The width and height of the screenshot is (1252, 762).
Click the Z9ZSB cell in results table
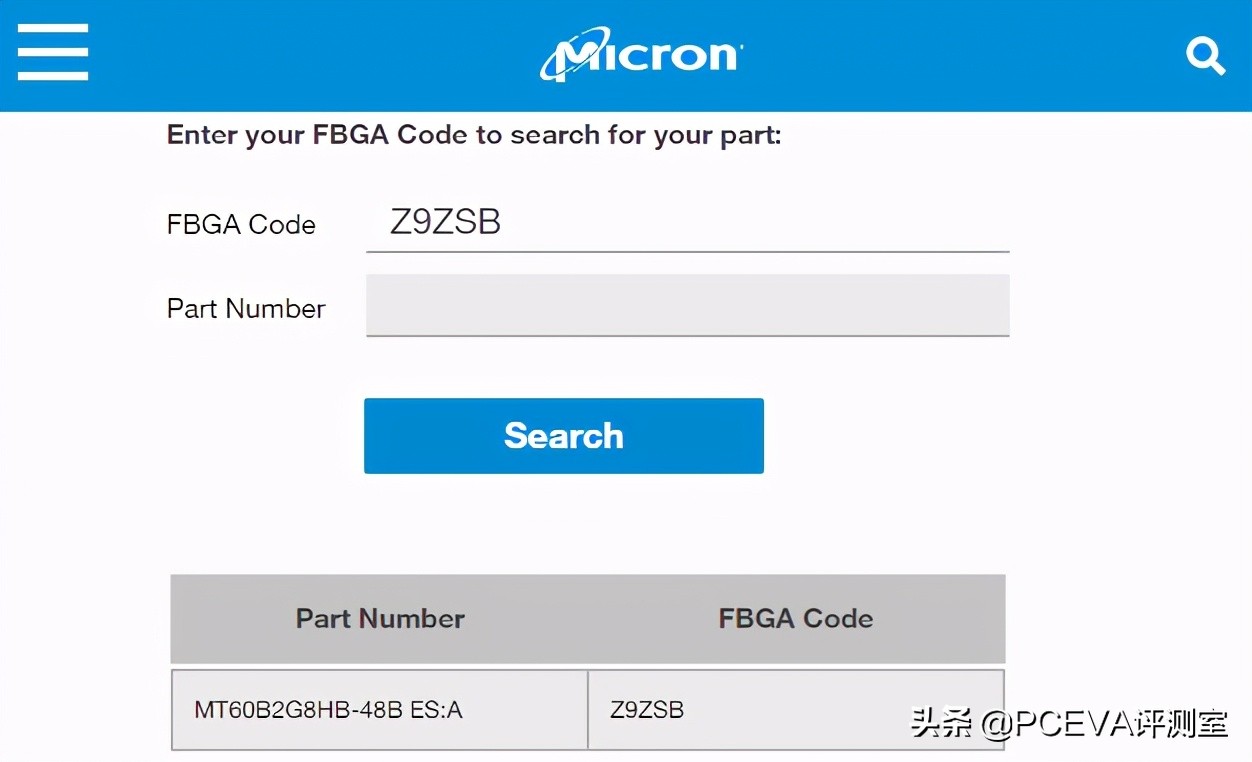click(648, 710)
